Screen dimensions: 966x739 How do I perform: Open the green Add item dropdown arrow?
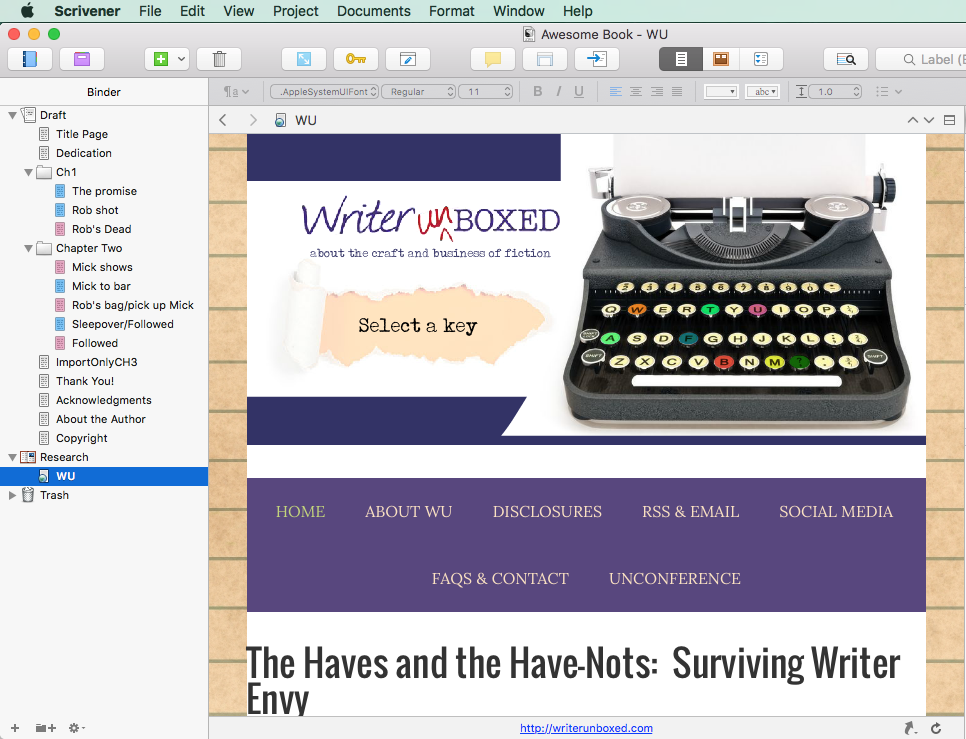(182, 59)
